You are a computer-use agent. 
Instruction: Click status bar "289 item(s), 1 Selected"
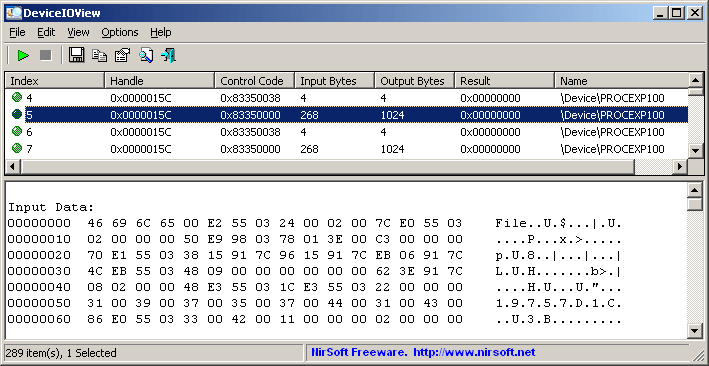point(61,353)
